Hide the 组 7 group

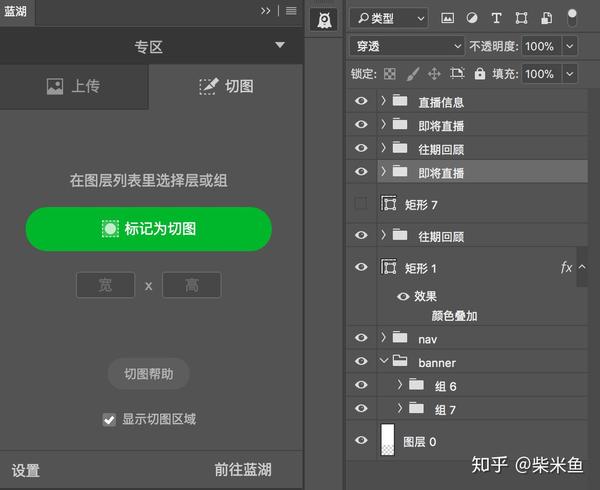[x=361, y=408]
